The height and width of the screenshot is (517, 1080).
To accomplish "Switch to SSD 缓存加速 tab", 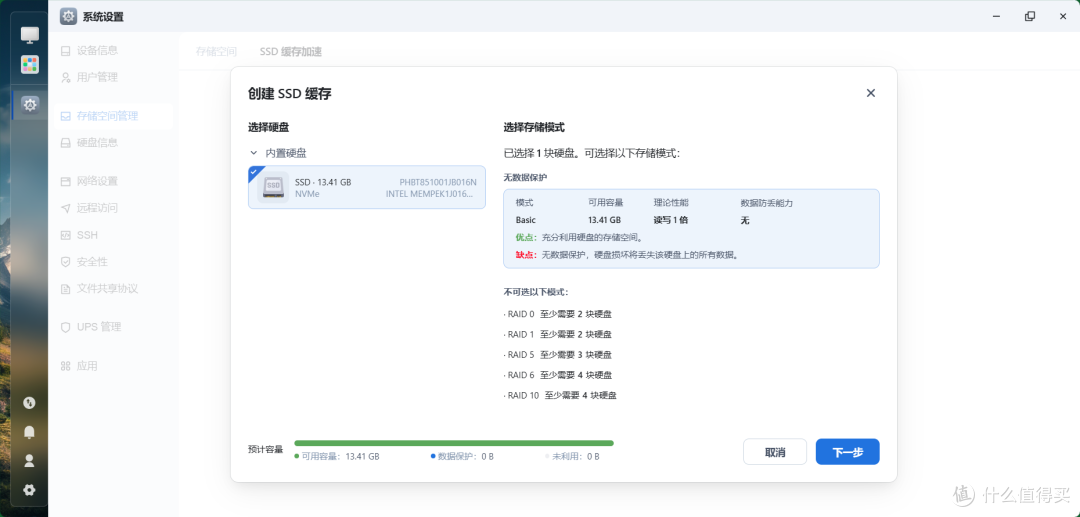I will [x=291, y=52].
